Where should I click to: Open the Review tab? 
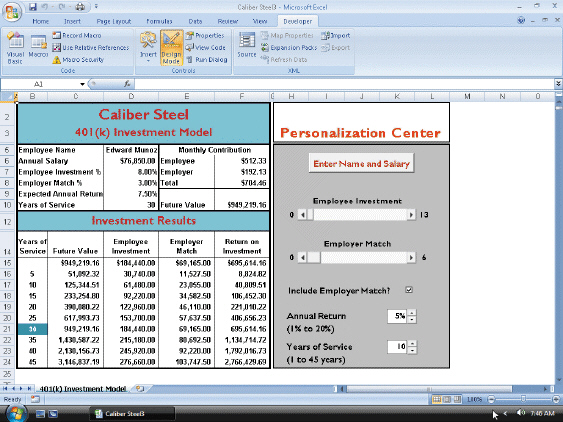pyautogui.click(x=228, y=21)
